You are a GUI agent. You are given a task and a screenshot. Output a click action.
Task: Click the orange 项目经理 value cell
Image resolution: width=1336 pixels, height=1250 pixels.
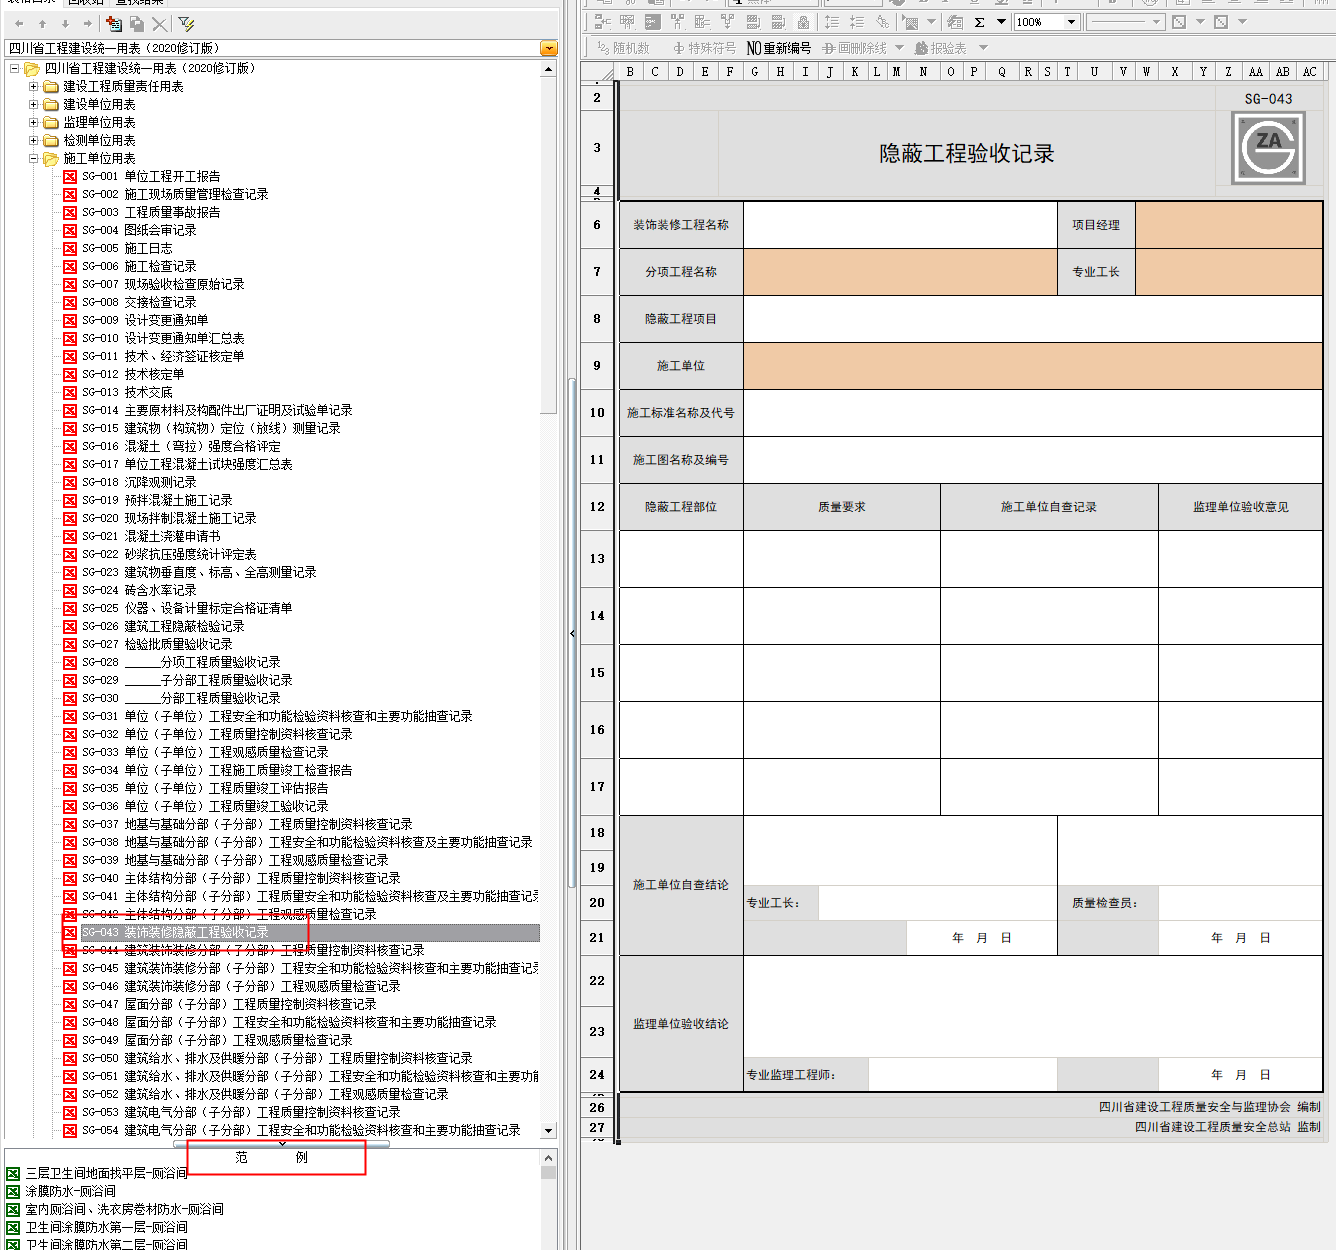click(1229, 225)
